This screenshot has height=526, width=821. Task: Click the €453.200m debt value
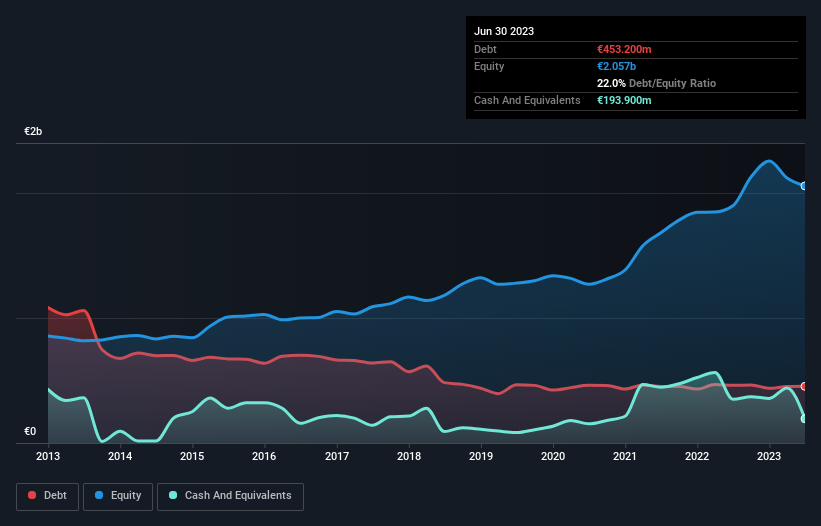tap(624, 49)
